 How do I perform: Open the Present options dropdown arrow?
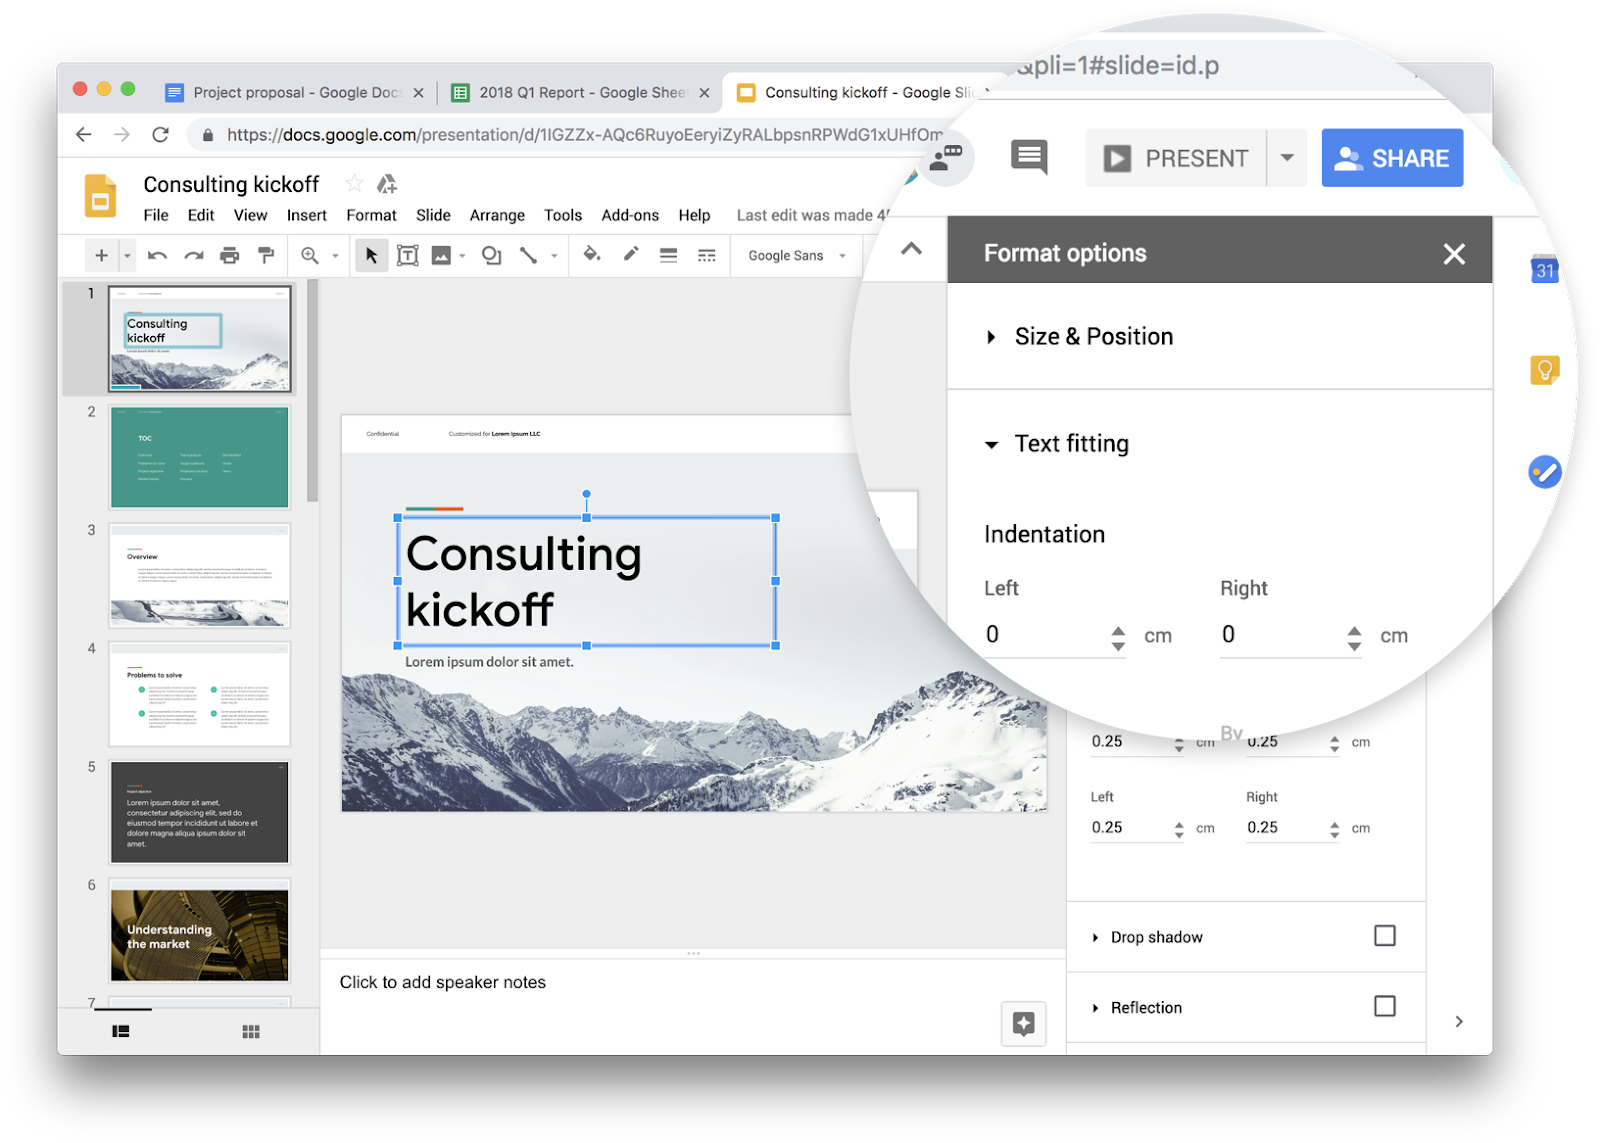tap(1287, 157)
